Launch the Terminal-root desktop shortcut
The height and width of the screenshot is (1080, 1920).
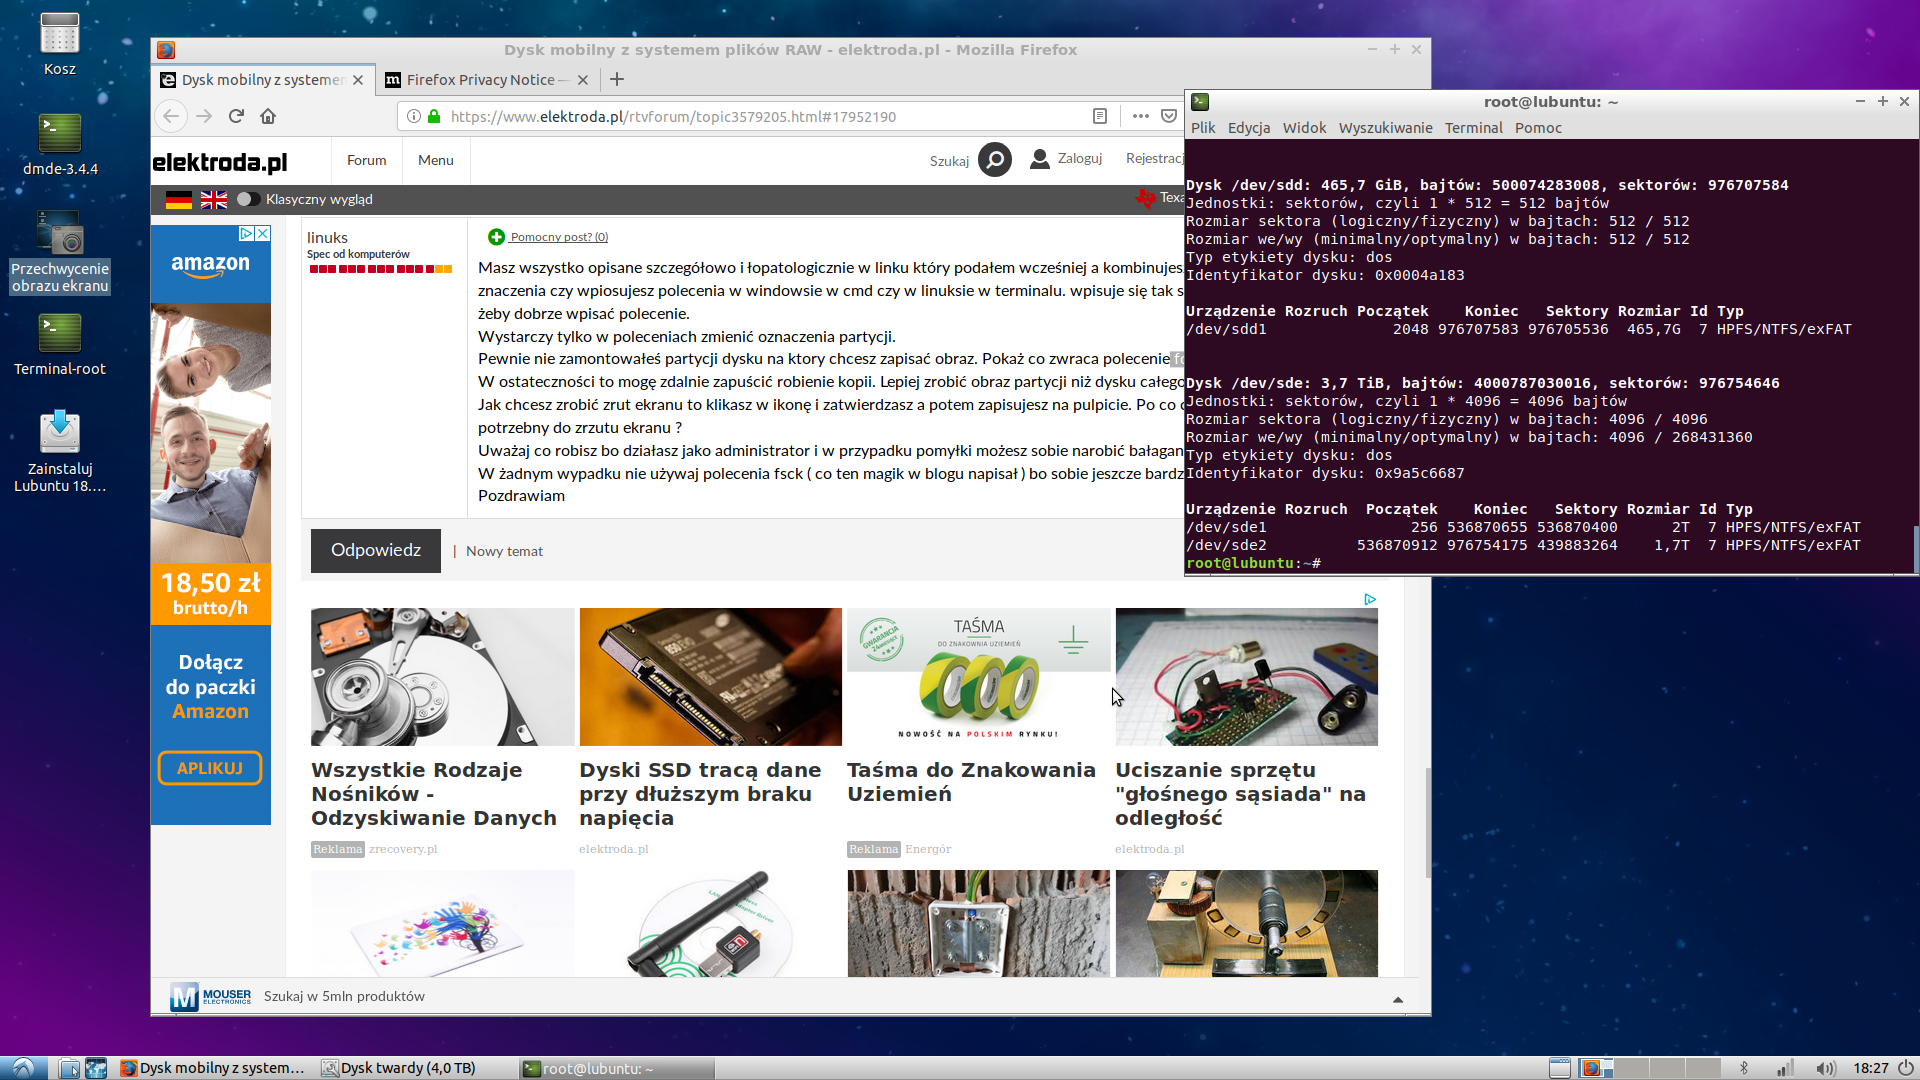60,345
